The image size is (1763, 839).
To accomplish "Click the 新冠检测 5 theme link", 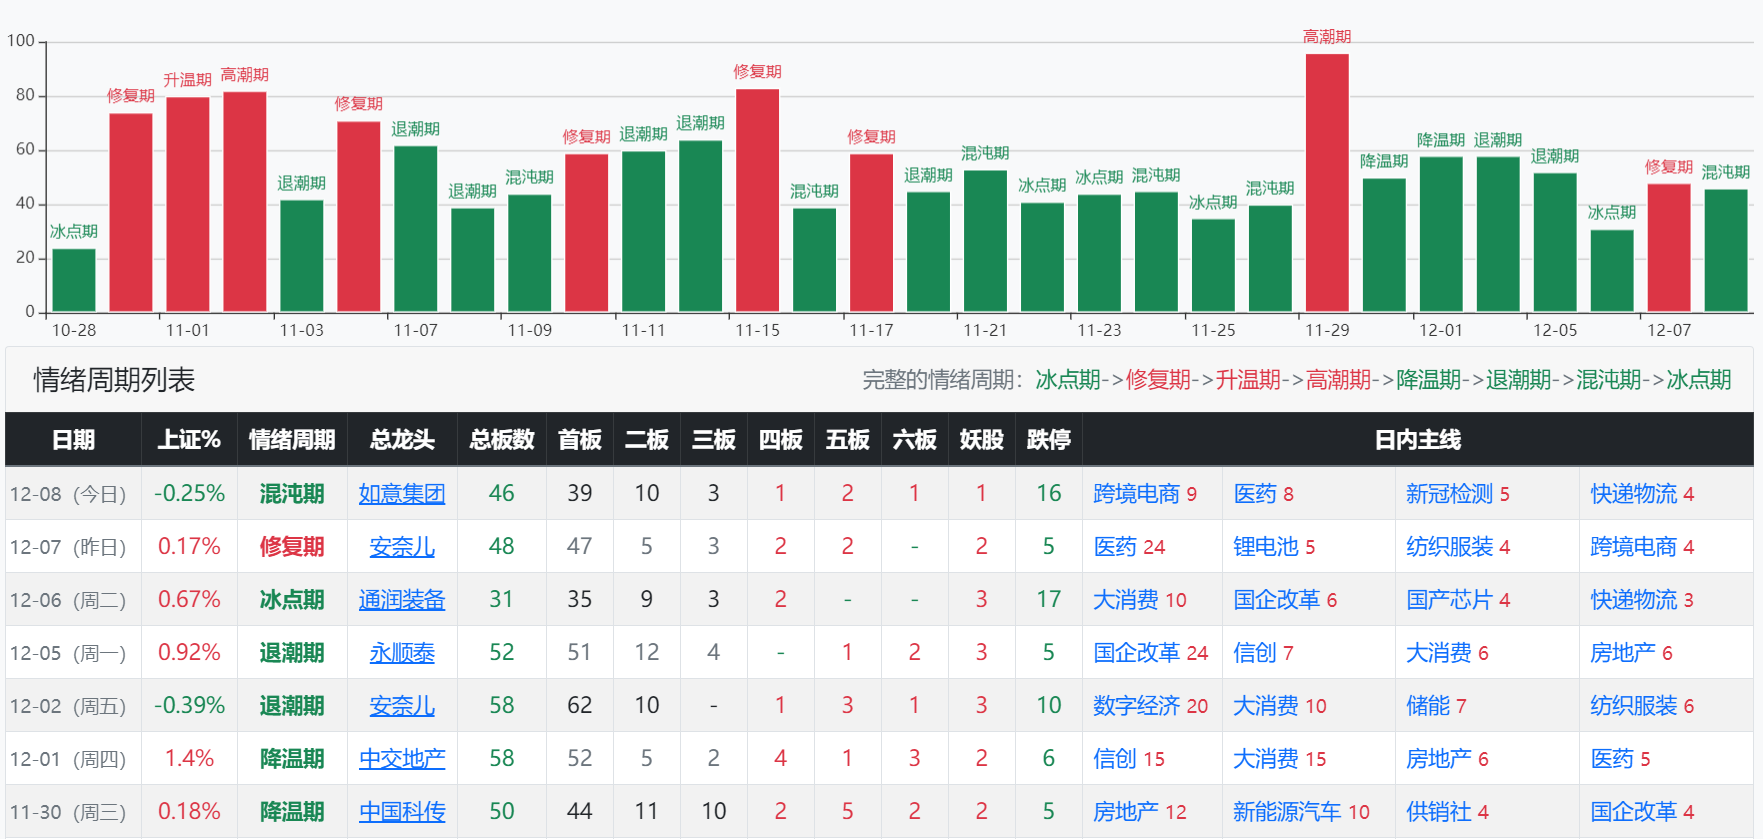I will pos(1458,494).
